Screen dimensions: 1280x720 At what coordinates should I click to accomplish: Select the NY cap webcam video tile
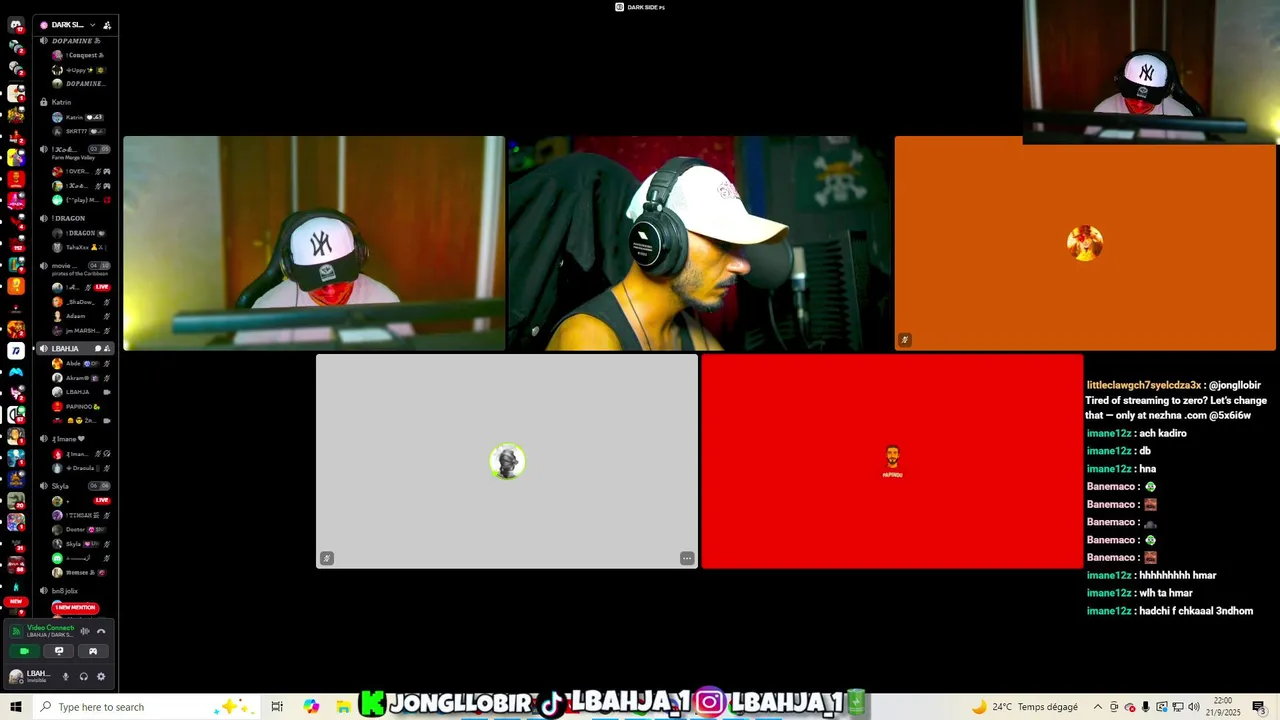[314, 243]
